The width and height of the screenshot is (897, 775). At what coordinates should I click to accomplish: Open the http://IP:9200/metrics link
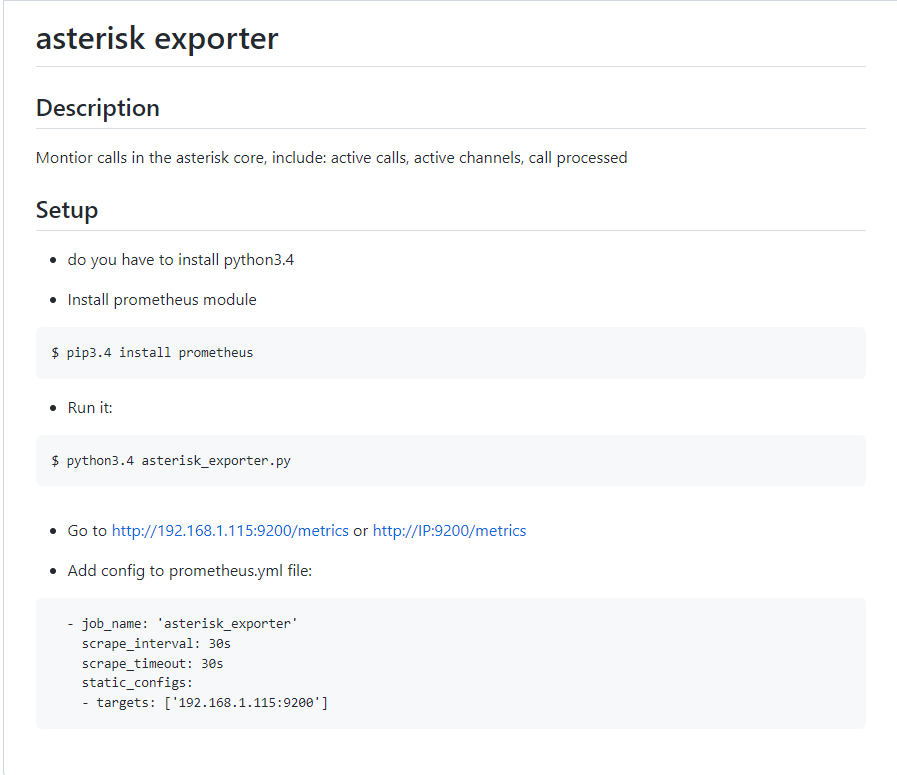tap(449, 531)
